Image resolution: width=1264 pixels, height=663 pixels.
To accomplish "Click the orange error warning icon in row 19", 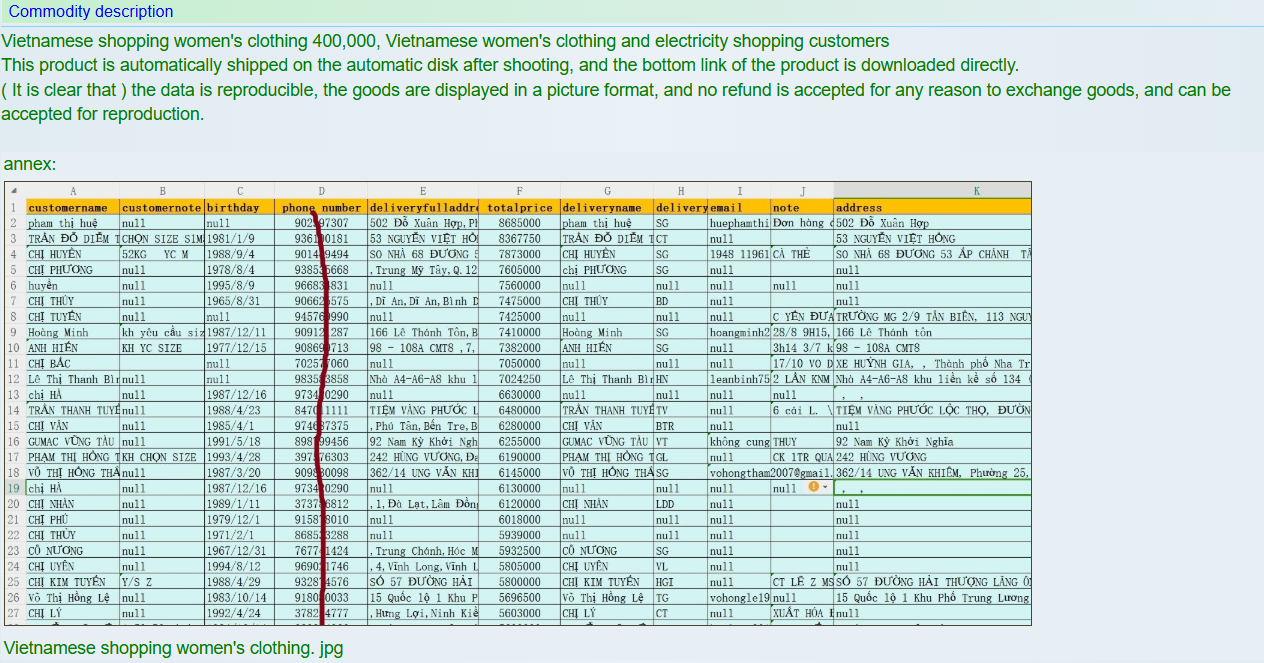I will click(x=813, y=487).
